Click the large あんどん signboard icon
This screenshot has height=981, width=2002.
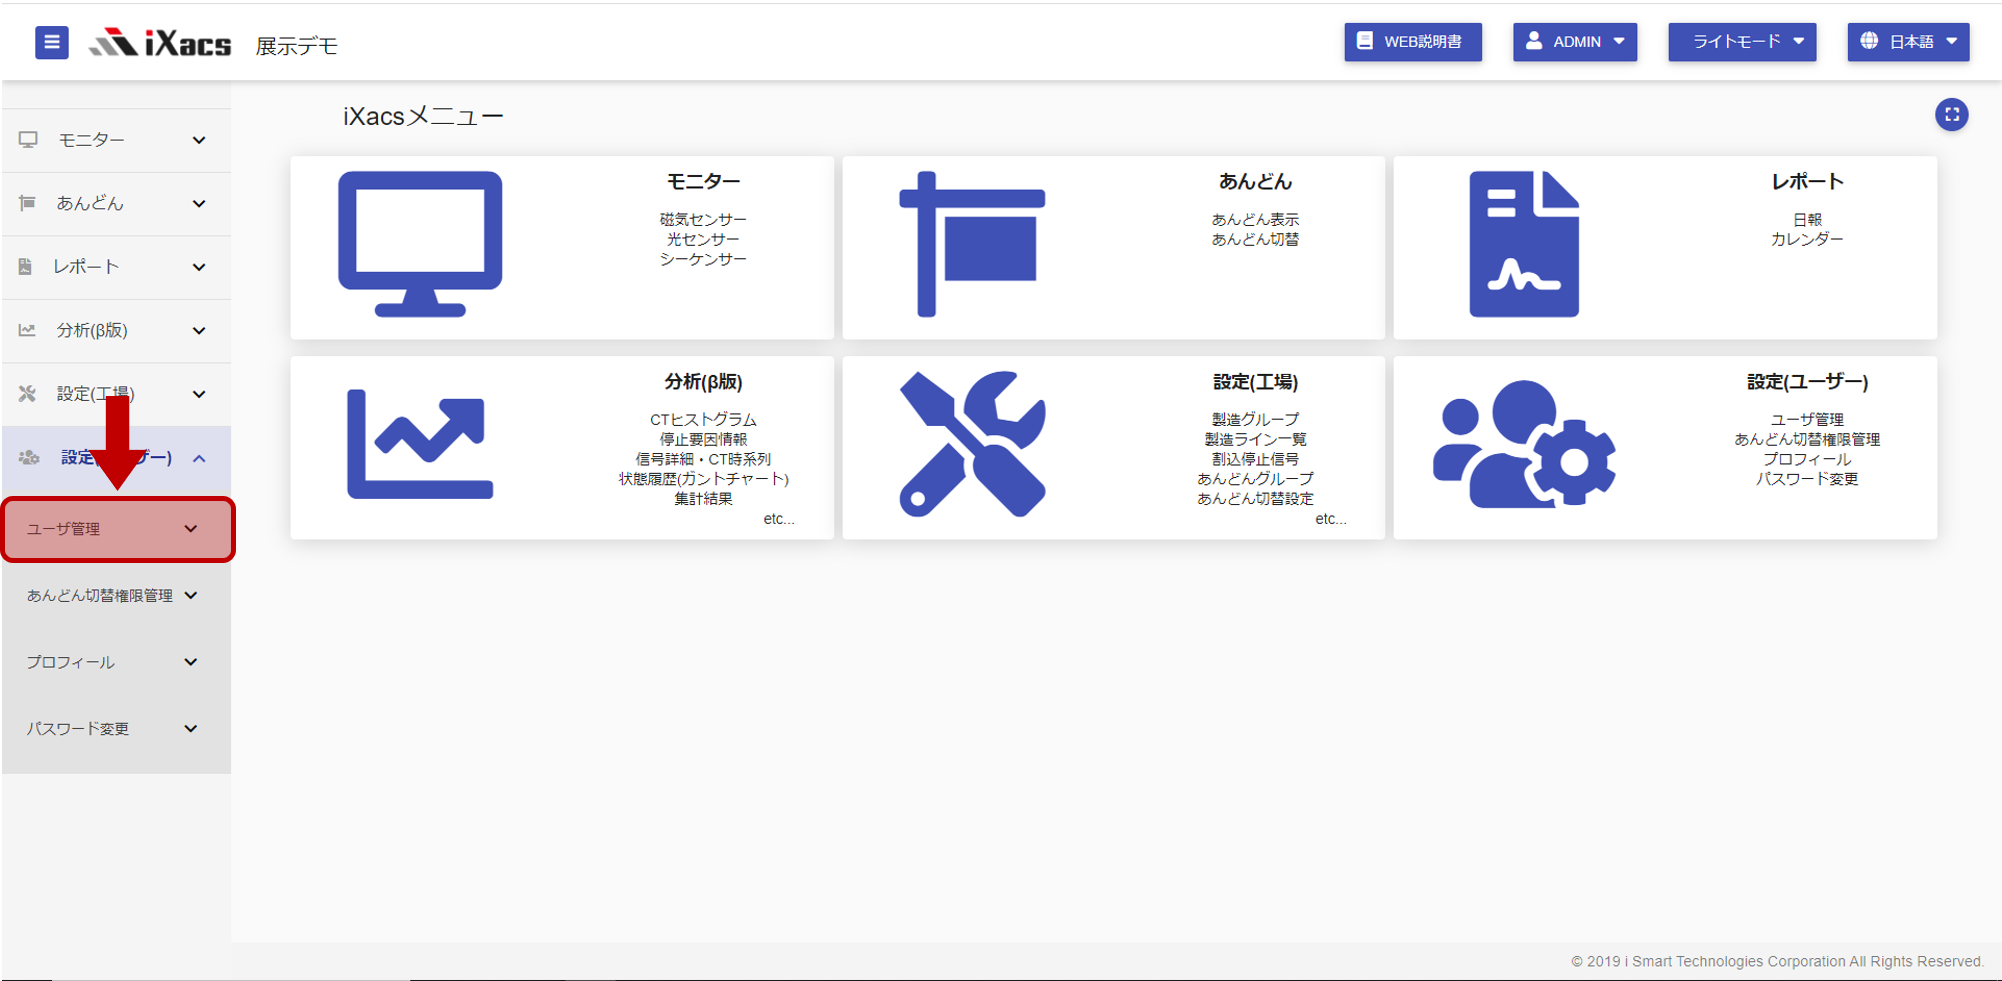click(x=972, y=244)
